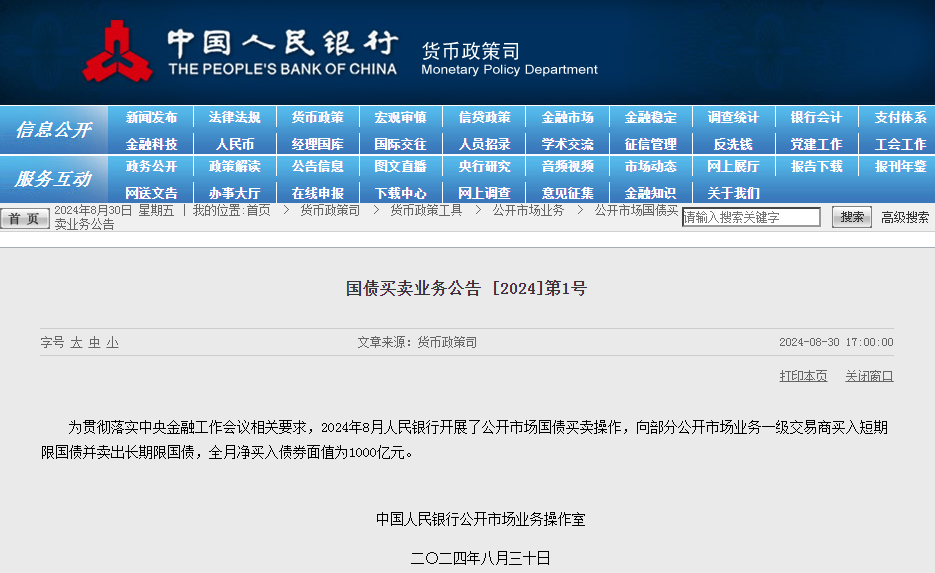This screenshot has width=935, height=573.
Task: Click 文章来源：货币政策司 text
Action: point(417,342)
